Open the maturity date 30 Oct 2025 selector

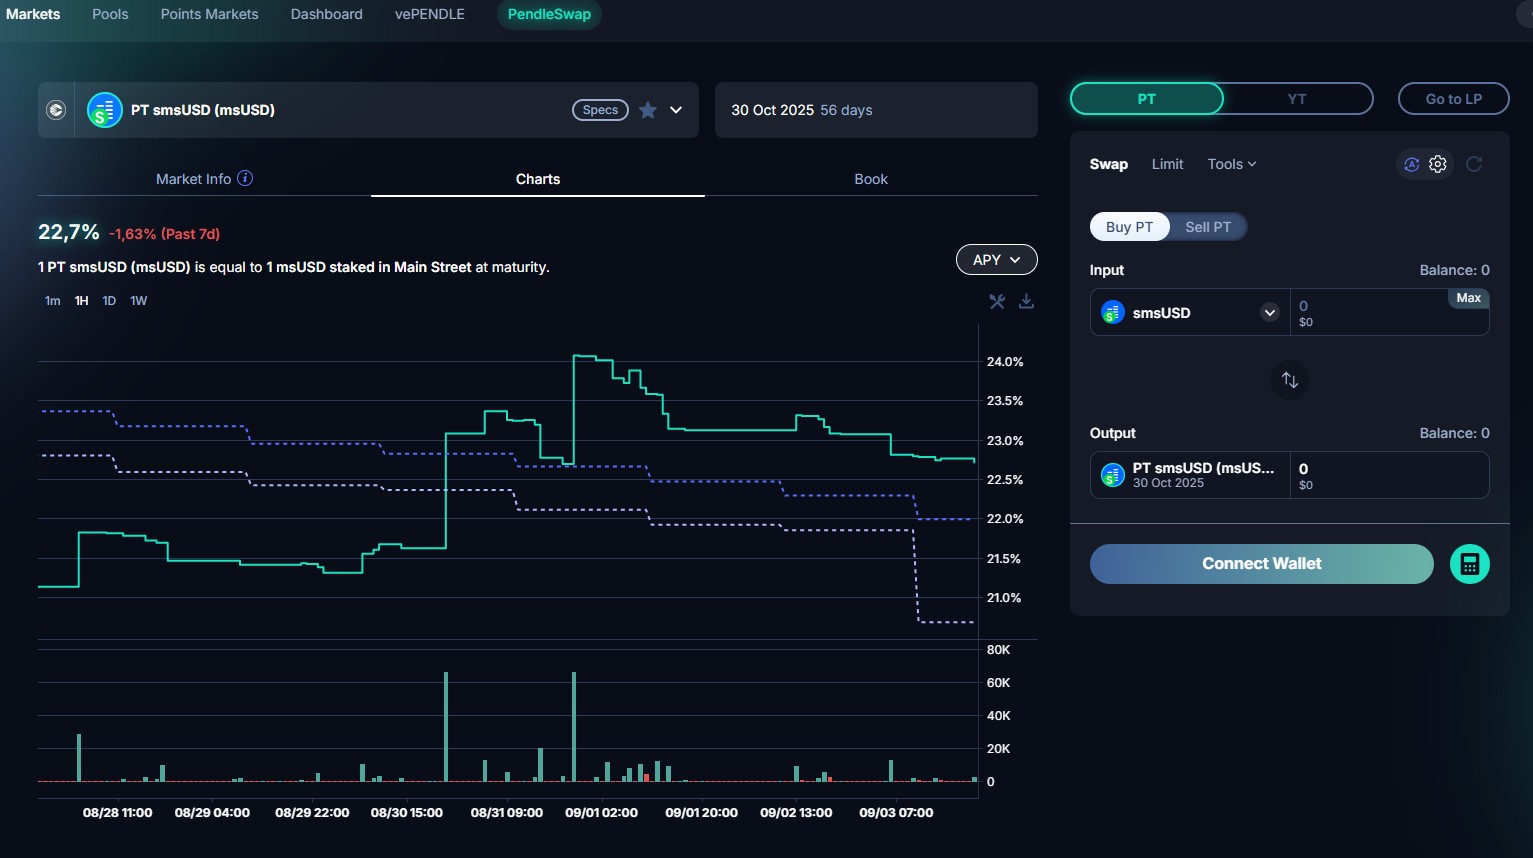[876, 110]
